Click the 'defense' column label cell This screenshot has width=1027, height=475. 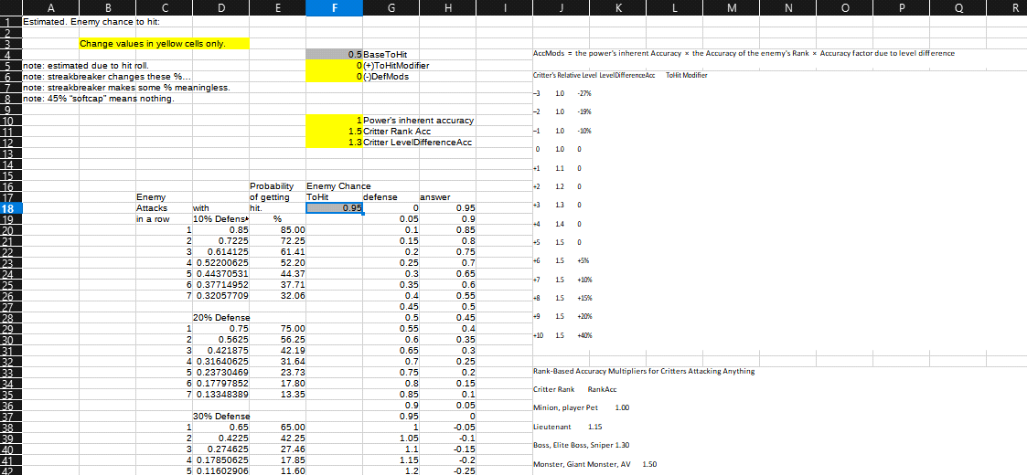coord(391,197)
